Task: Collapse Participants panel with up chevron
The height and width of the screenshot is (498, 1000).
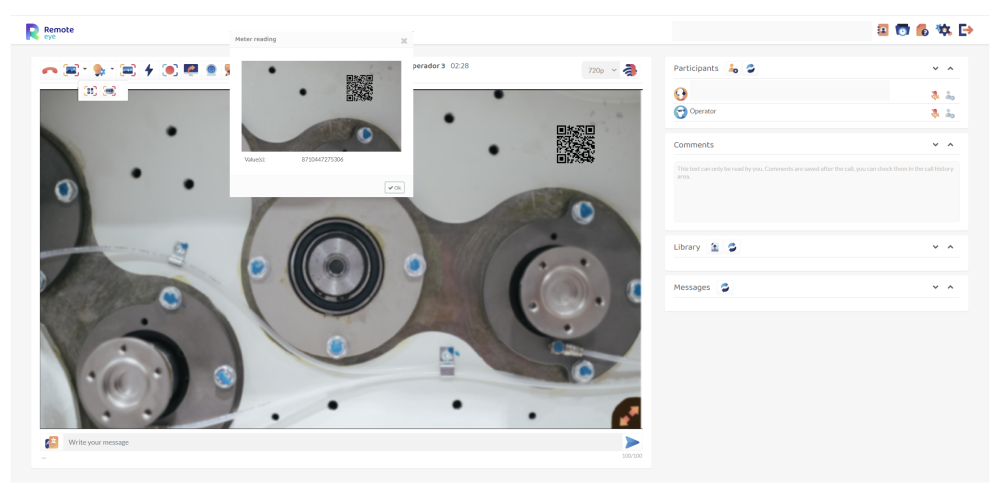Action: 950,68
